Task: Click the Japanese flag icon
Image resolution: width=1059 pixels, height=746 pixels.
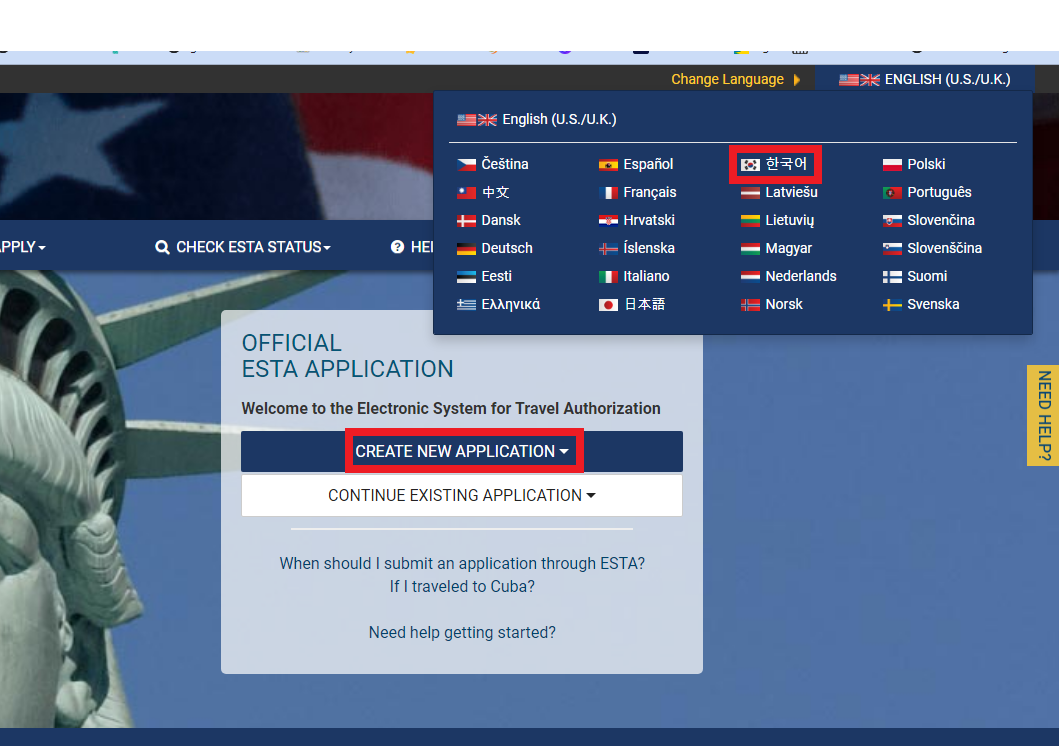Action: 608,305
